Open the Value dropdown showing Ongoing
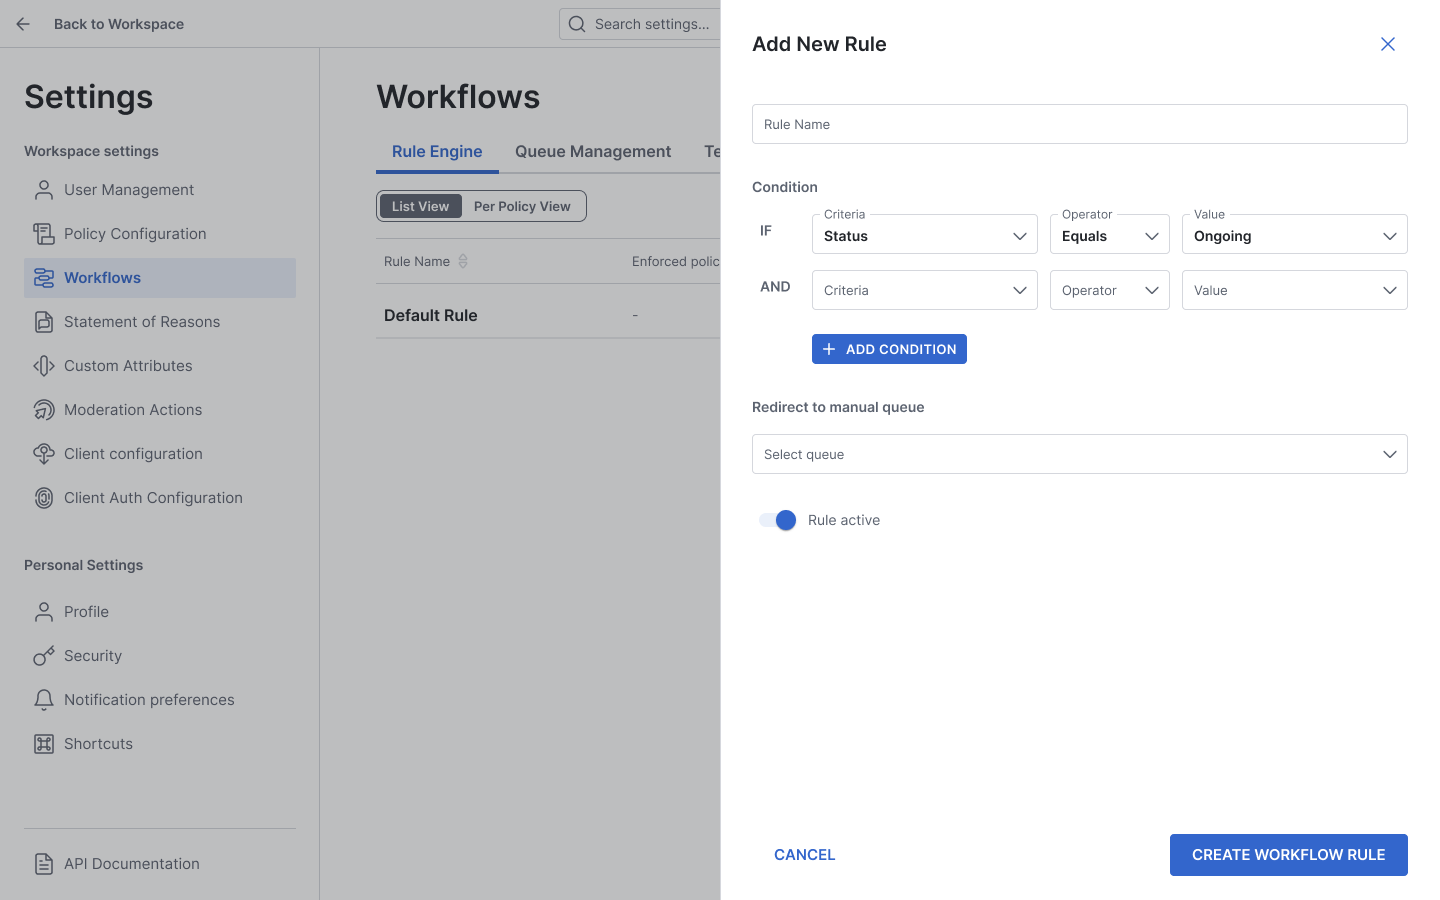The width and height of the screenshot is (1440, 900). [x=1294, y=234]
